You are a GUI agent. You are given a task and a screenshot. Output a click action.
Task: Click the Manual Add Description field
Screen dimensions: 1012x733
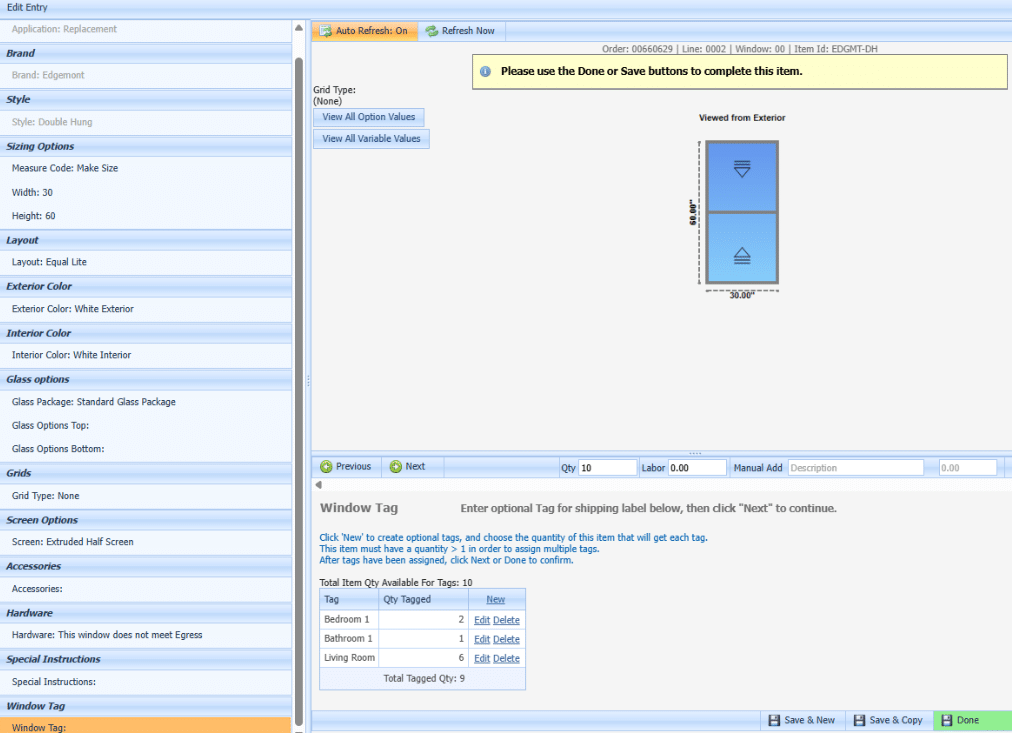point(855,467)
